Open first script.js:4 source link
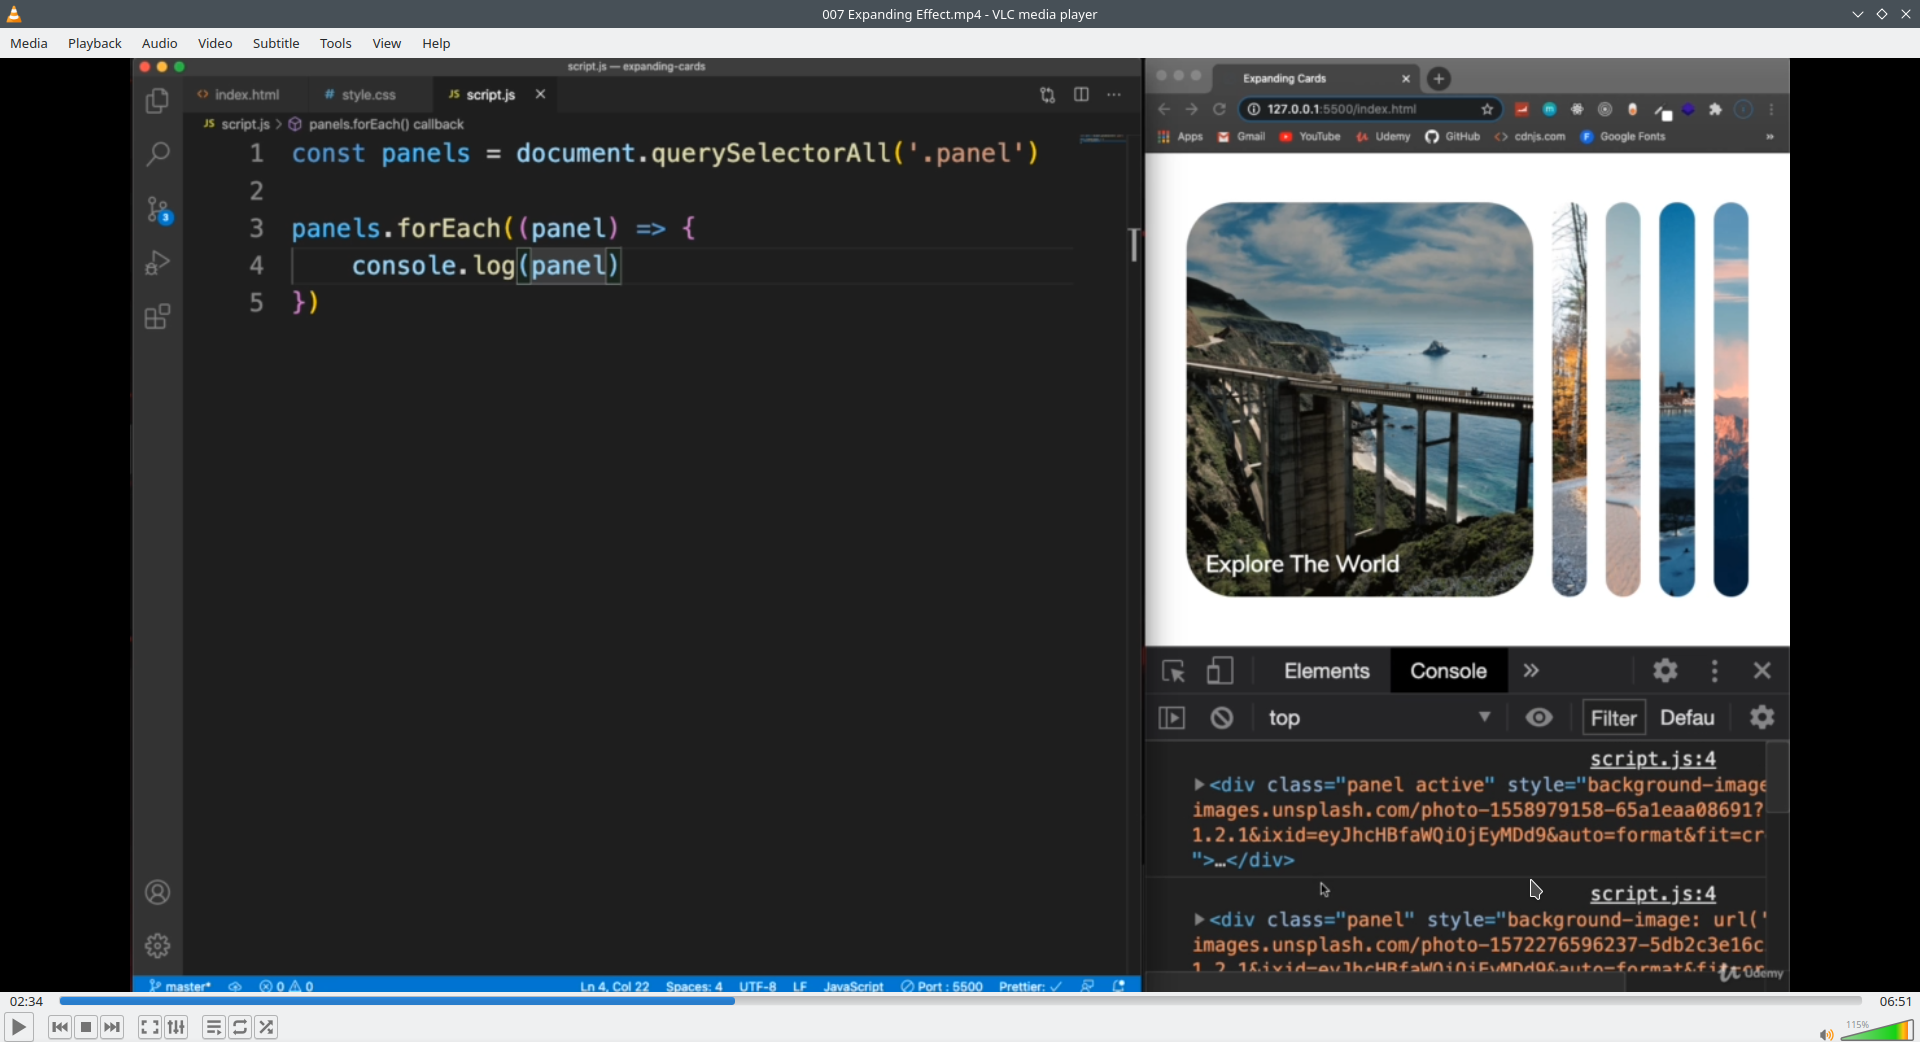Viewport: 1920px width, 1042px height. pos(1653,759)
